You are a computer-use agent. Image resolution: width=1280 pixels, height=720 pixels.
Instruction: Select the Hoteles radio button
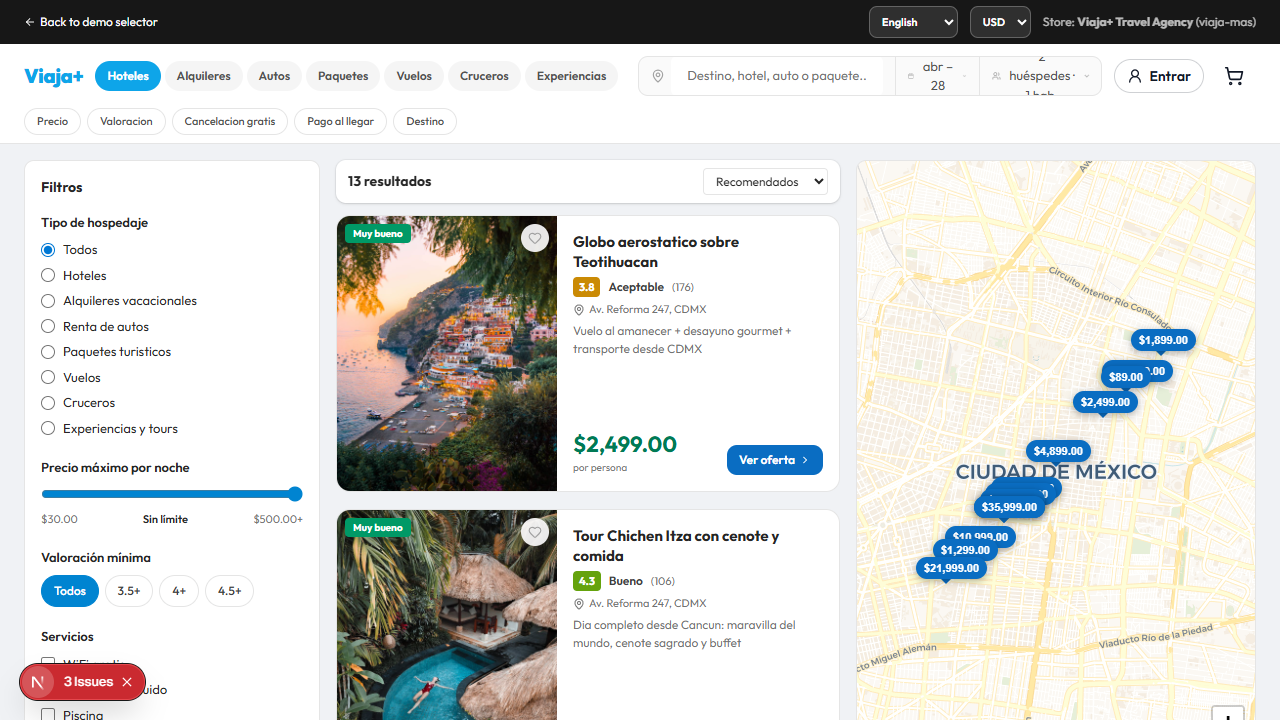point(48,275)
